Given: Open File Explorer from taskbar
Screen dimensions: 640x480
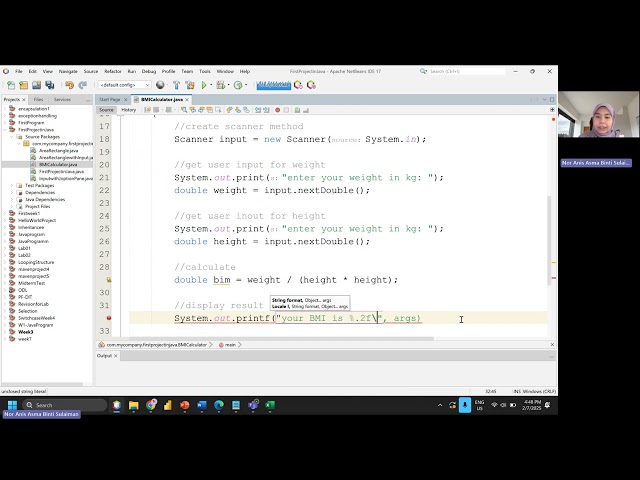Looking at the screenshot, I should click(x=133, y=405).
